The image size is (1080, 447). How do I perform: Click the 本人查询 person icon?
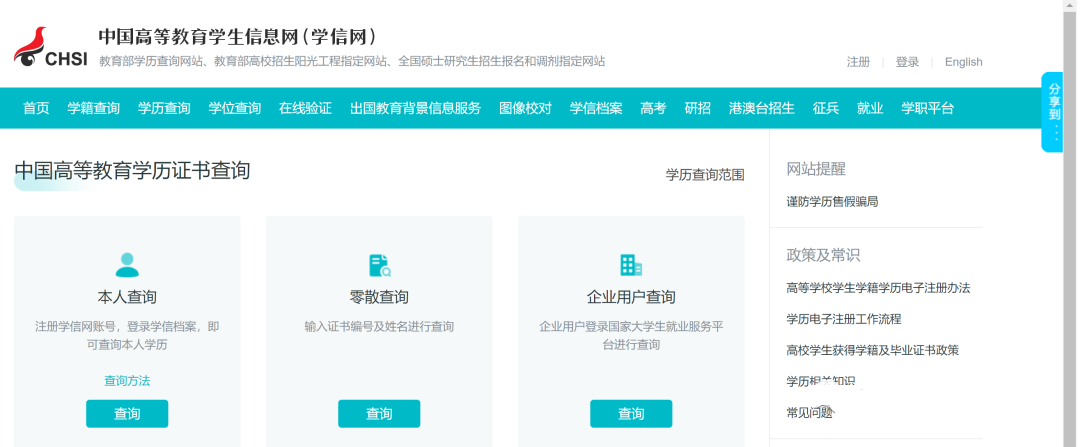tap(127, 265)
